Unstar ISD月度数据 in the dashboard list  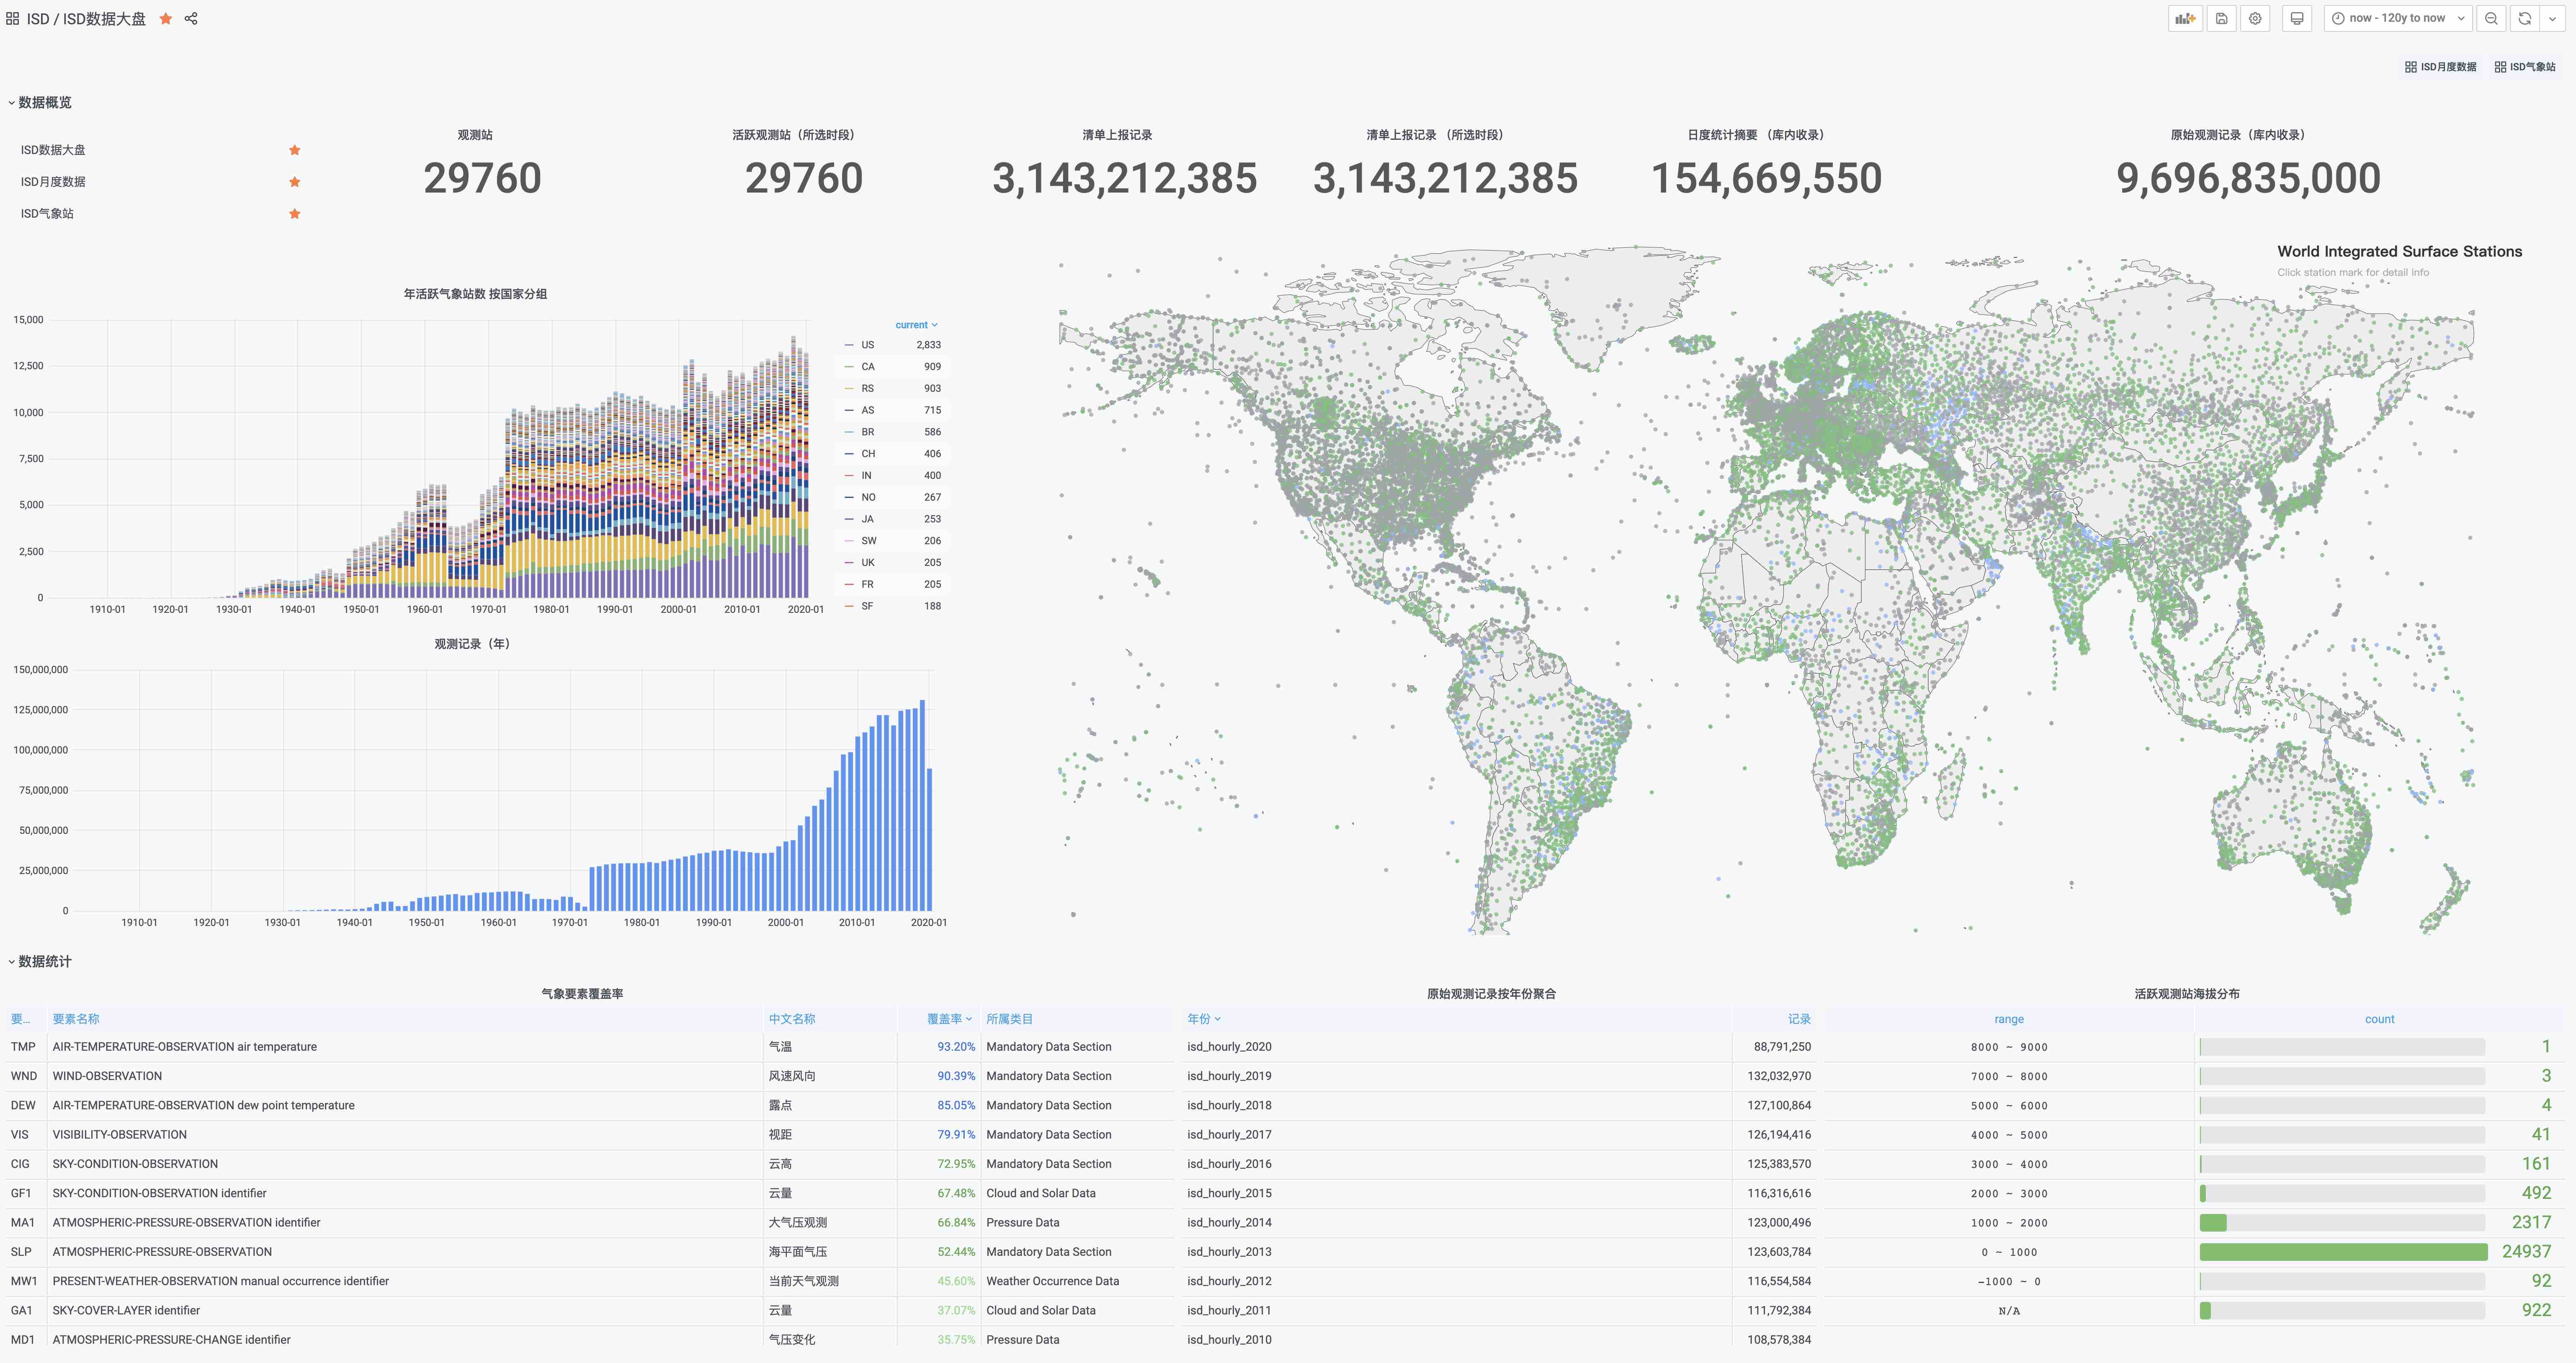(x=295, y=182)
